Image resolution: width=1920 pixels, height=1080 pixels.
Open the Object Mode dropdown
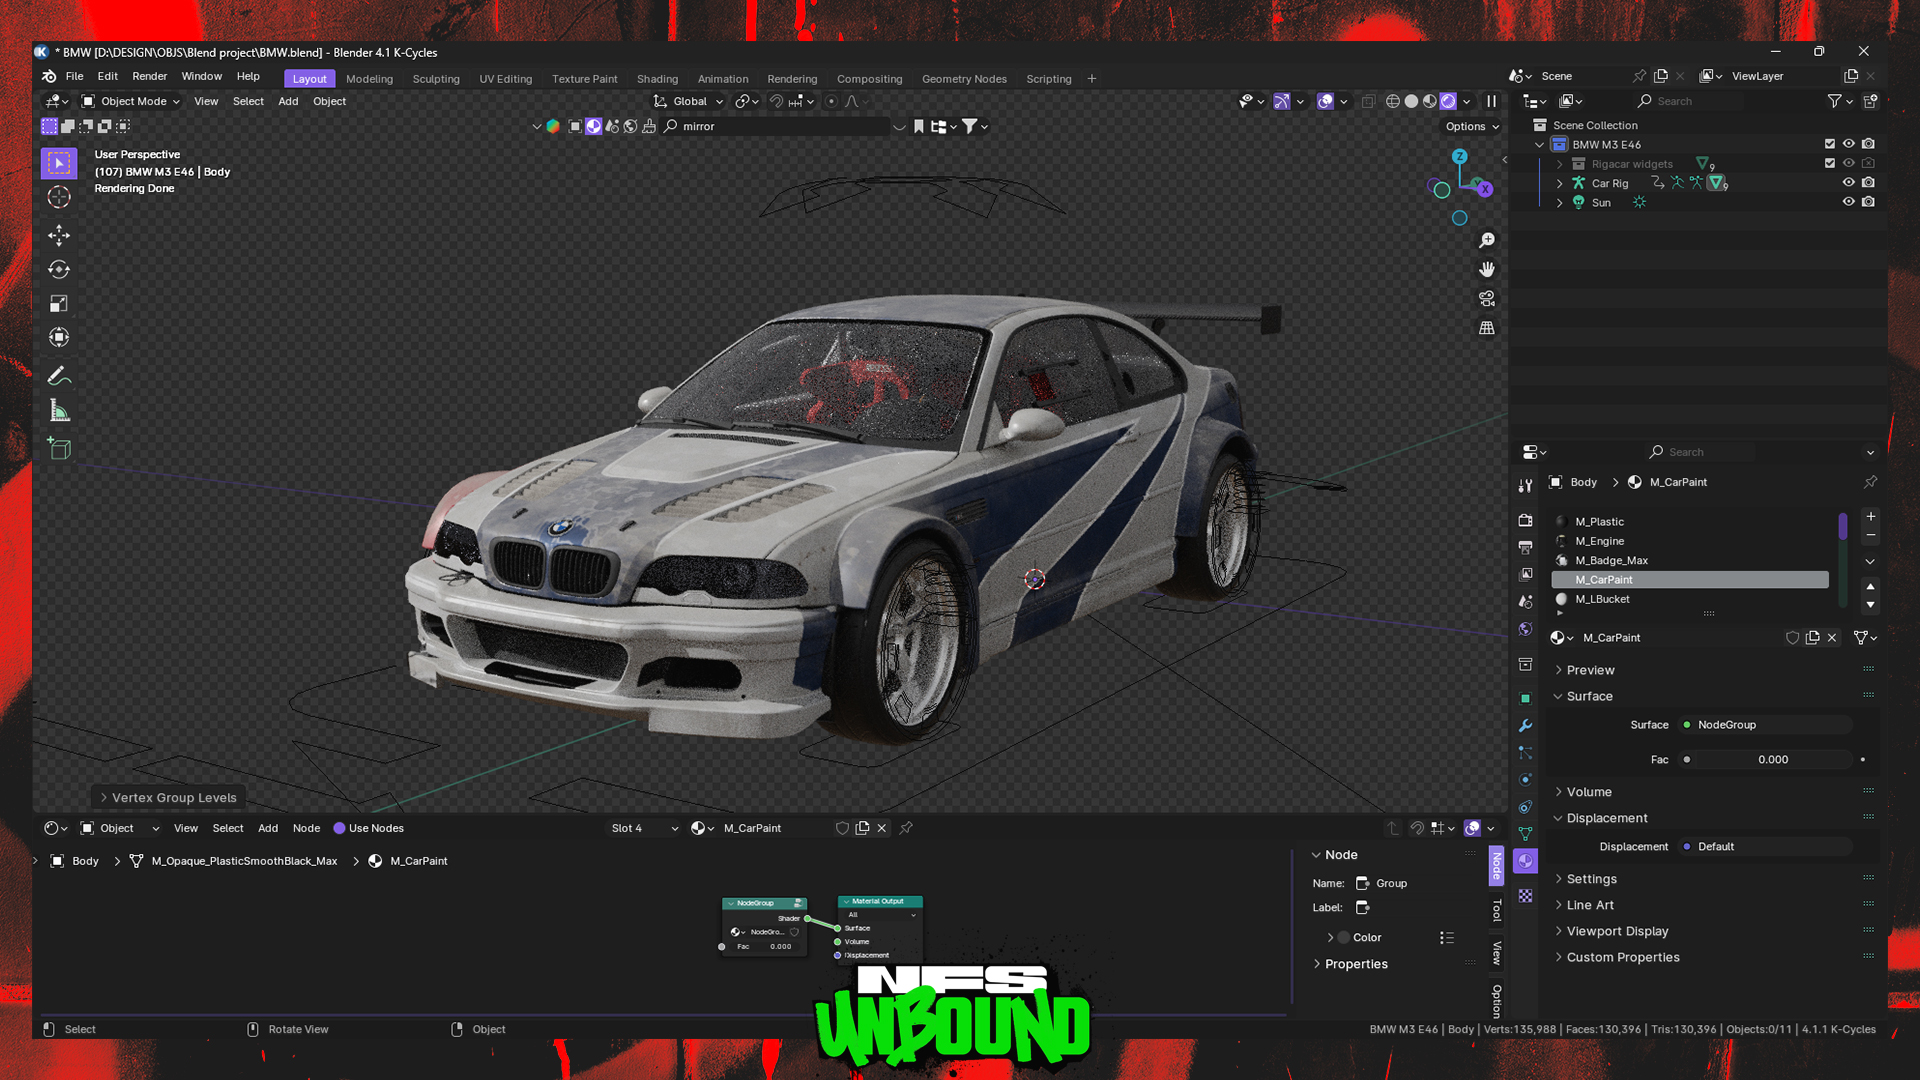[x=131, y=101]
